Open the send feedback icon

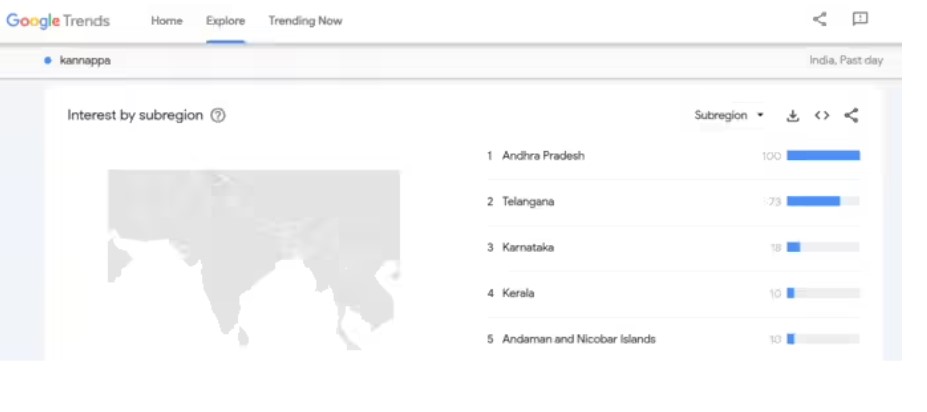tap(859, 19)
